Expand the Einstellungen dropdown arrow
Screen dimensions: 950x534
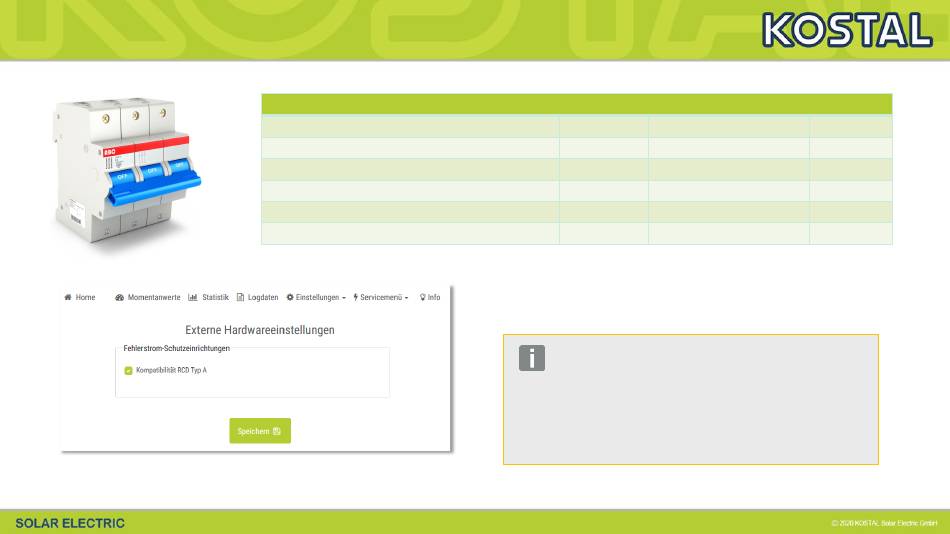click(344, 298)
